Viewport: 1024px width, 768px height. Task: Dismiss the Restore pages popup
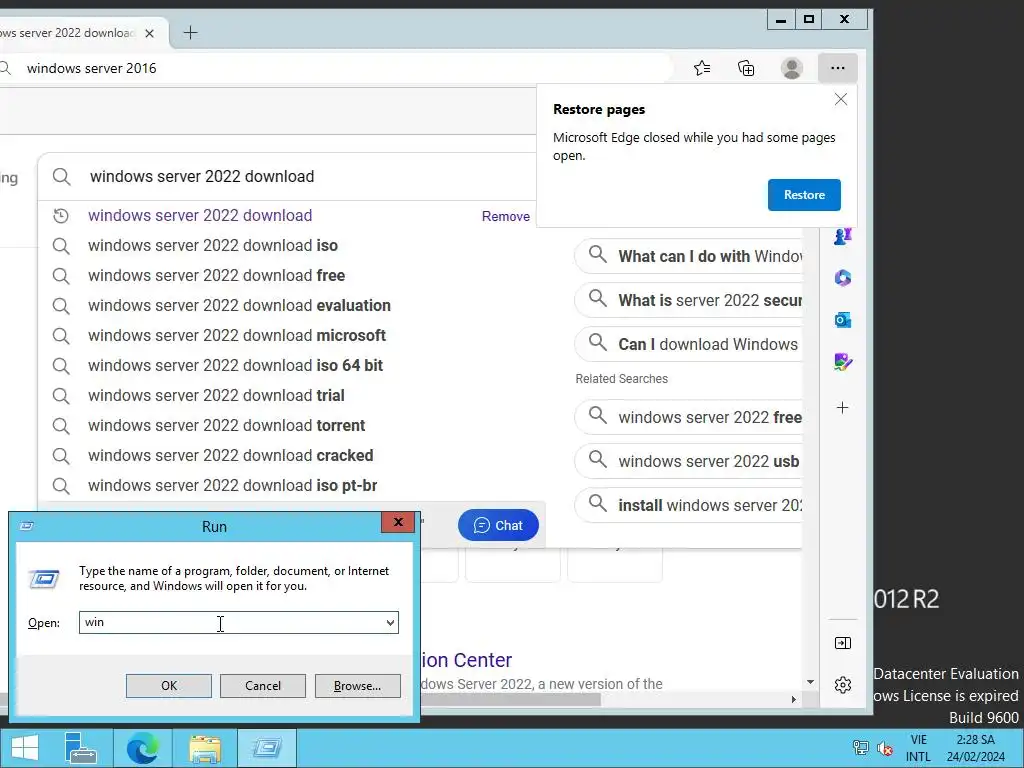(840, 99)
